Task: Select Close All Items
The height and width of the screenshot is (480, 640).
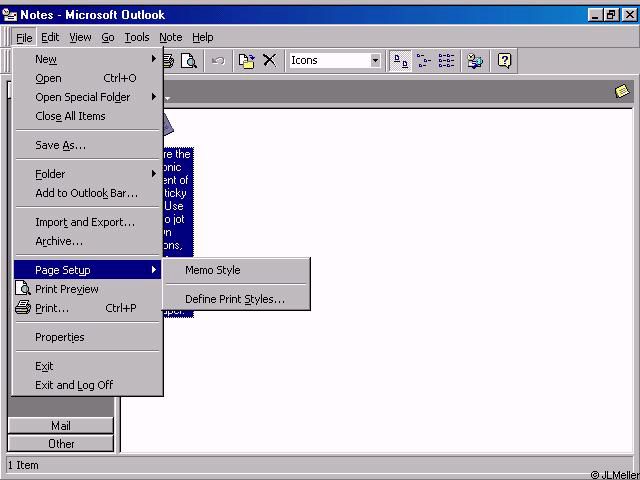Action: tap(87, 116)
